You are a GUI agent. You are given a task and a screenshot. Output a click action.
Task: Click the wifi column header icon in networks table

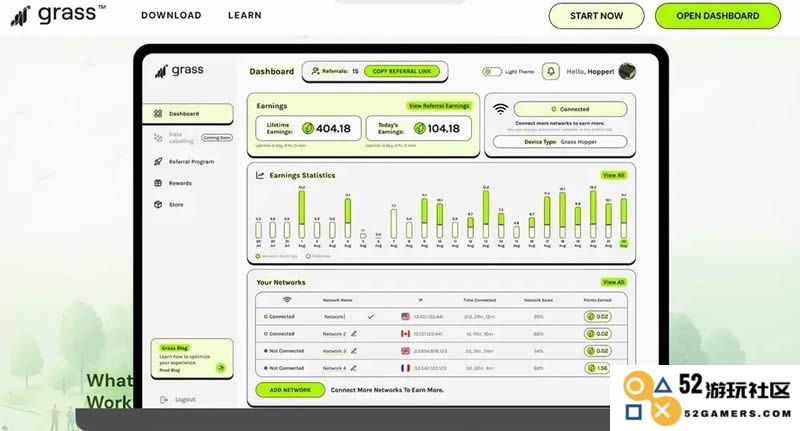coord(287,300)
